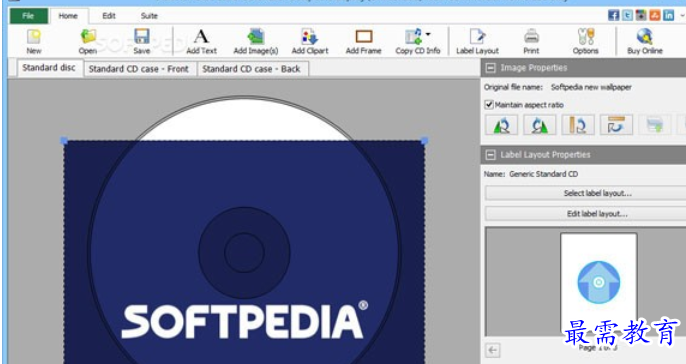Viewport: 686px width, 364px height.
Task: Open the Options settings icon
Action: (585, 42)
